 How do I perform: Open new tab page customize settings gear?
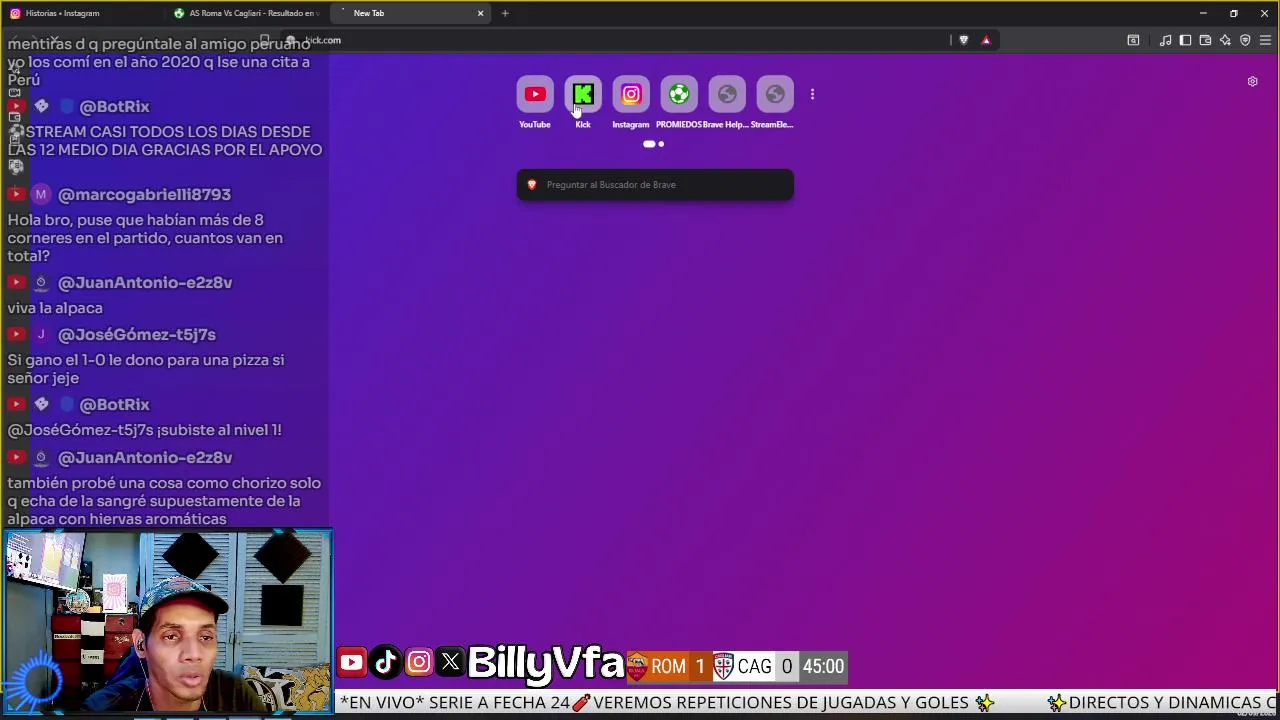pyautogui.click(x=1252, y=82)
